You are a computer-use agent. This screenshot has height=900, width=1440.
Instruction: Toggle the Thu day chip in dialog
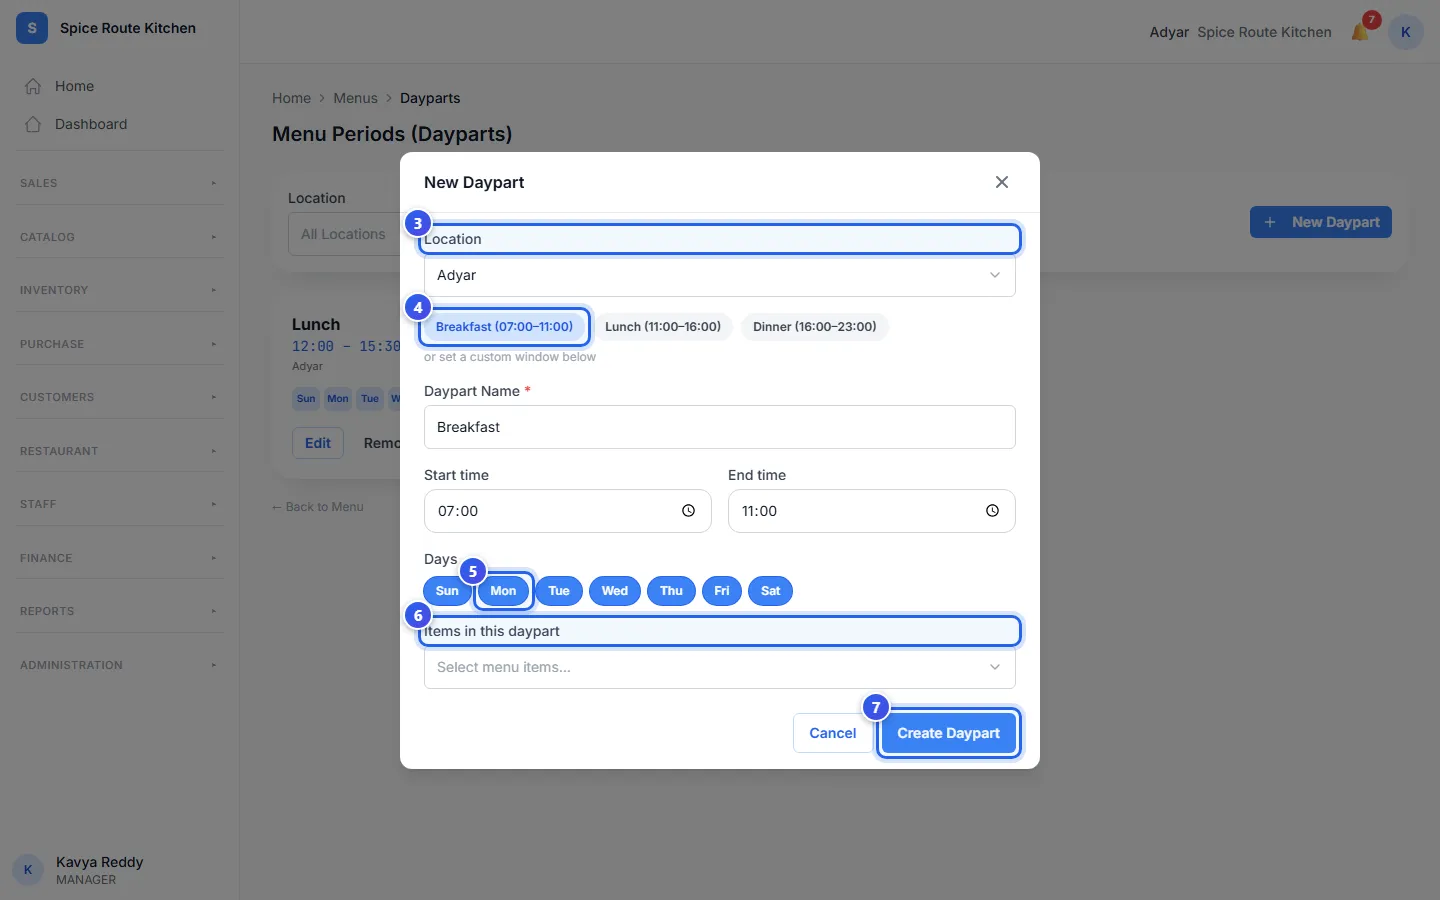pyautogui.click(x=671, y=591)
